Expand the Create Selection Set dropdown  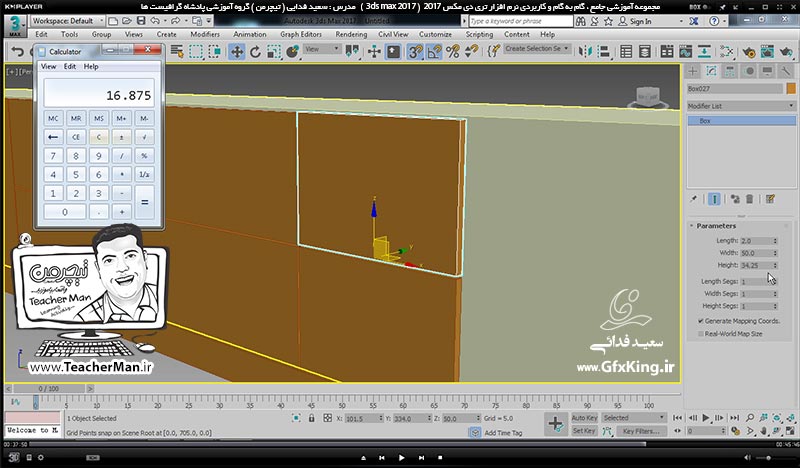tap(537, 48)
